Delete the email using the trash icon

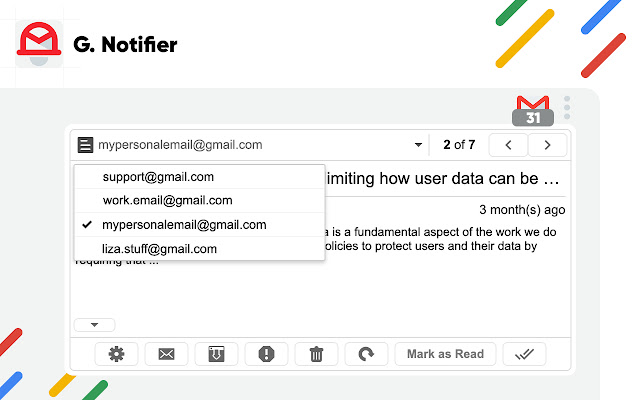pos(316,354)
